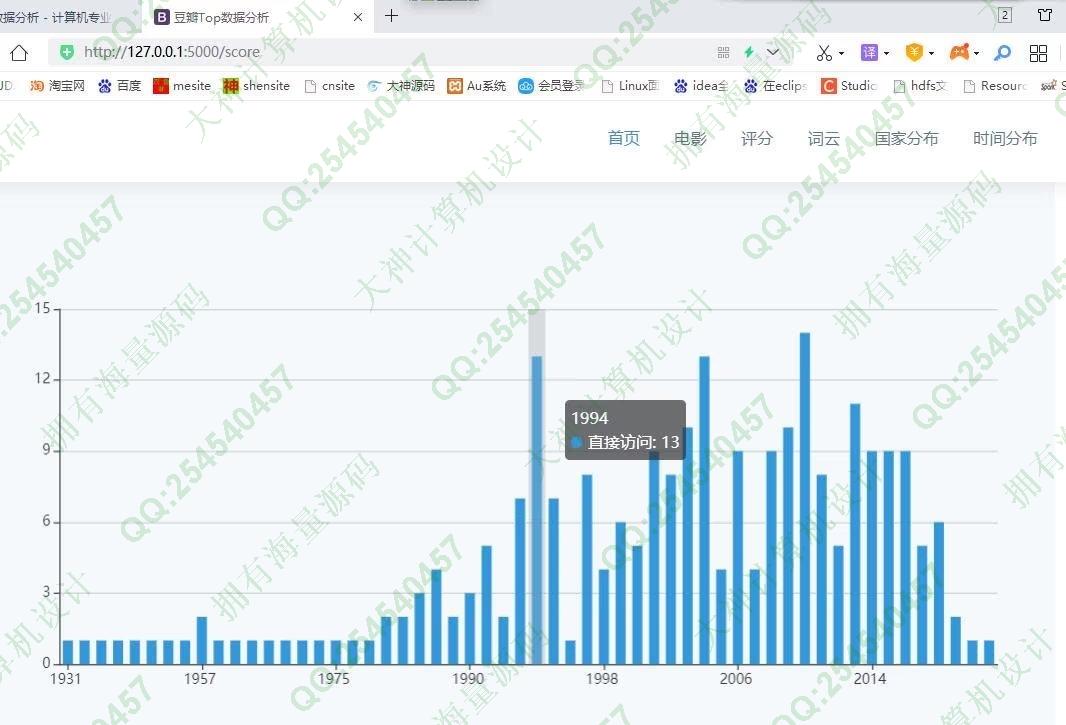Open the mesite bookmark
The width and height of the screenshot is (1066, 725).
pos(182,86)
